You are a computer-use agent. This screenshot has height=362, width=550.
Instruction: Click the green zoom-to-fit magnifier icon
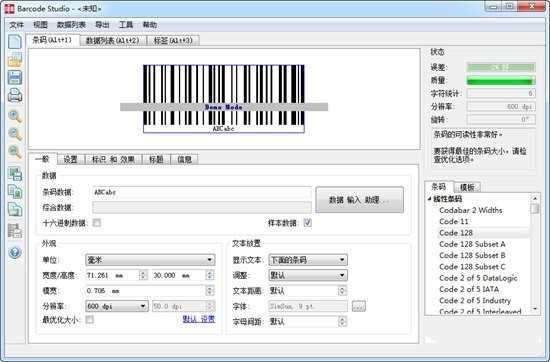pyautogui.click(x=15, y=152)
